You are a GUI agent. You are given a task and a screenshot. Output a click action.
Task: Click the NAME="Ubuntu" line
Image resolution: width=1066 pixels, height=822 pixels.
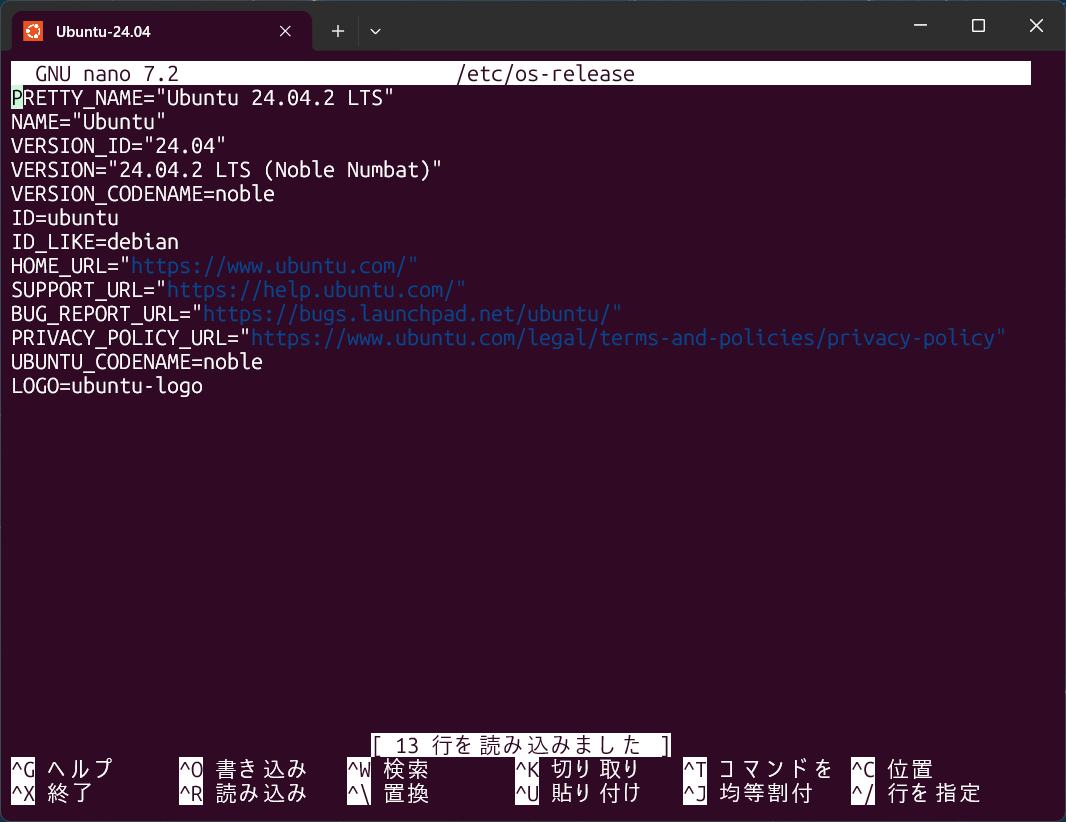point(88,122)
